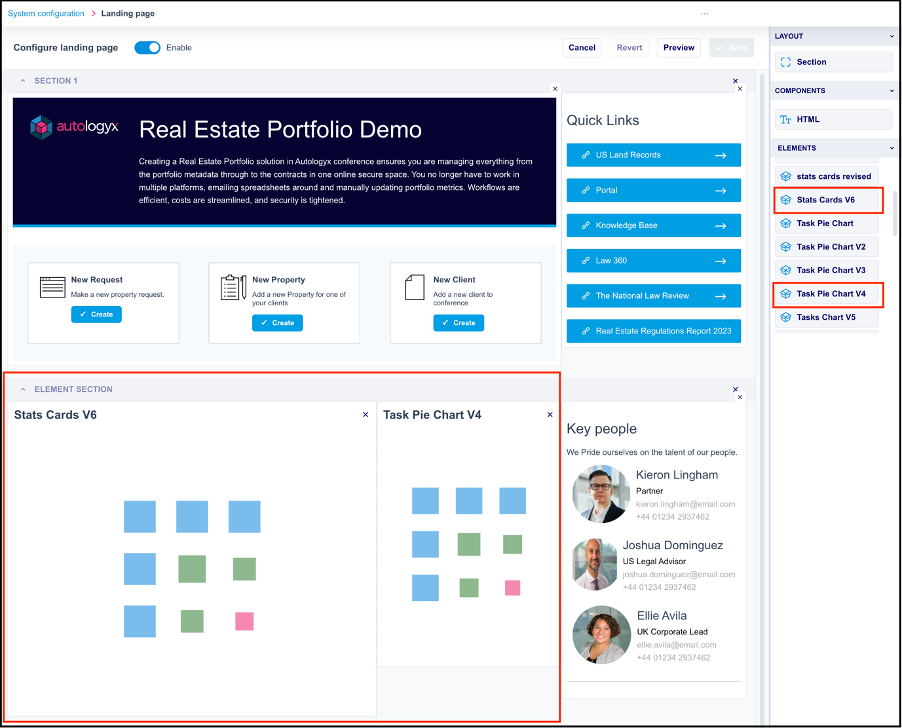Click the Elements panel scrollbar
This screenshot has width=902, height=728.
(895, 213)
